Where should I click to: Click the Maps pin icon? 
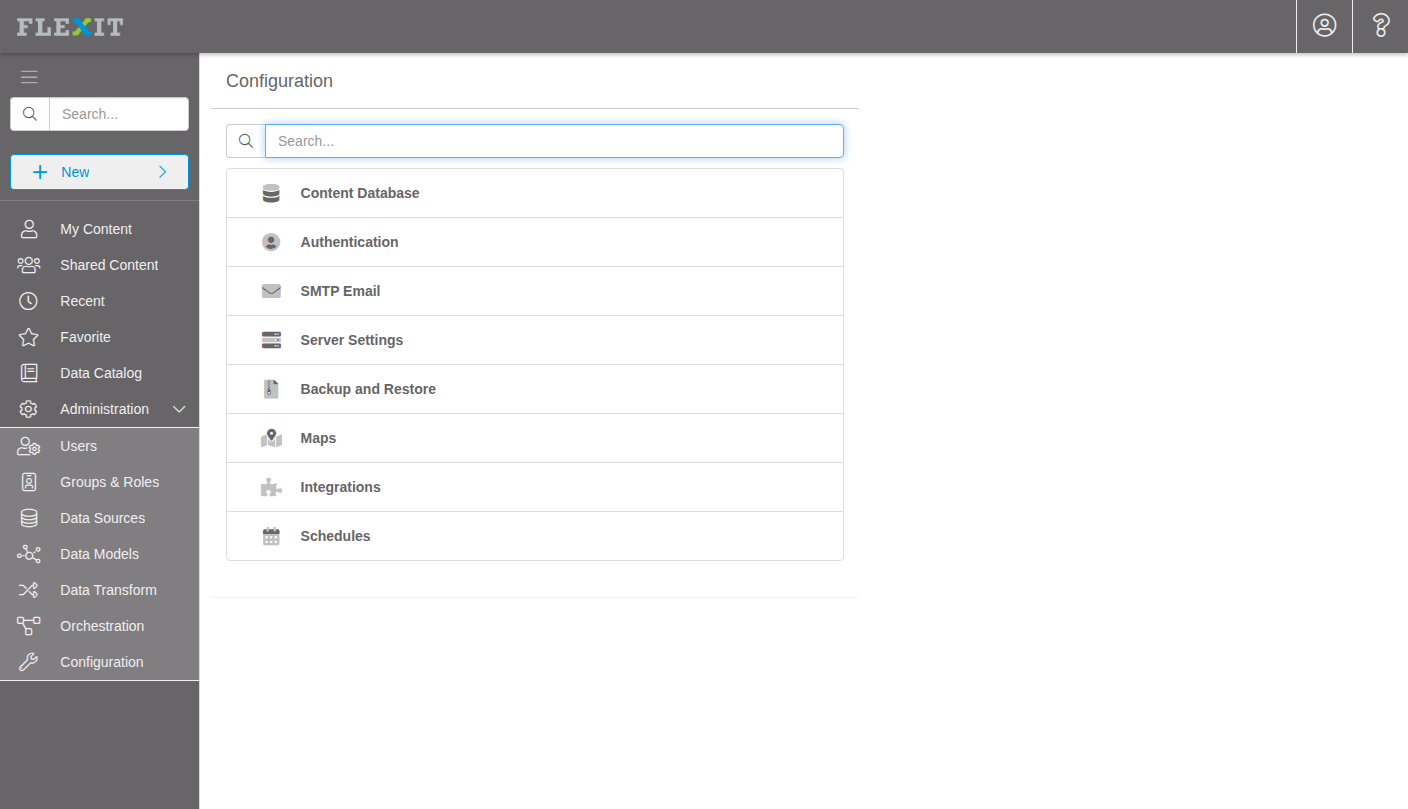pos(271,438)
